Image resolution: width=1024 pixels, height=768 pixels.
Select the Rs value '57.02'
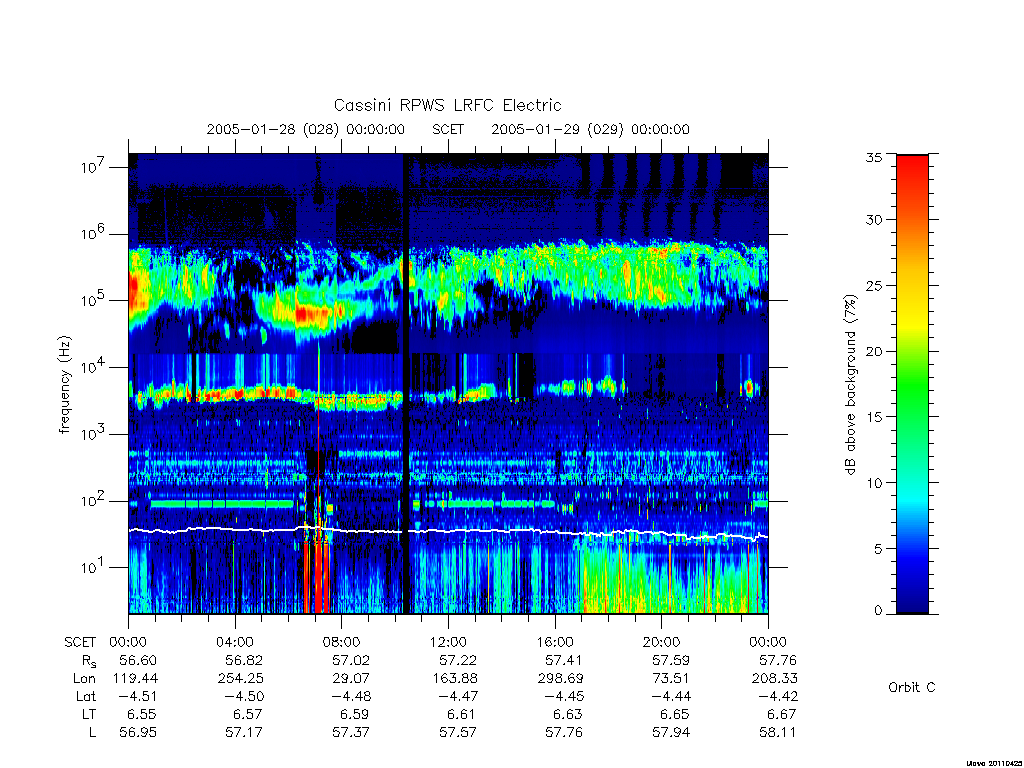[x=351, y=660]
